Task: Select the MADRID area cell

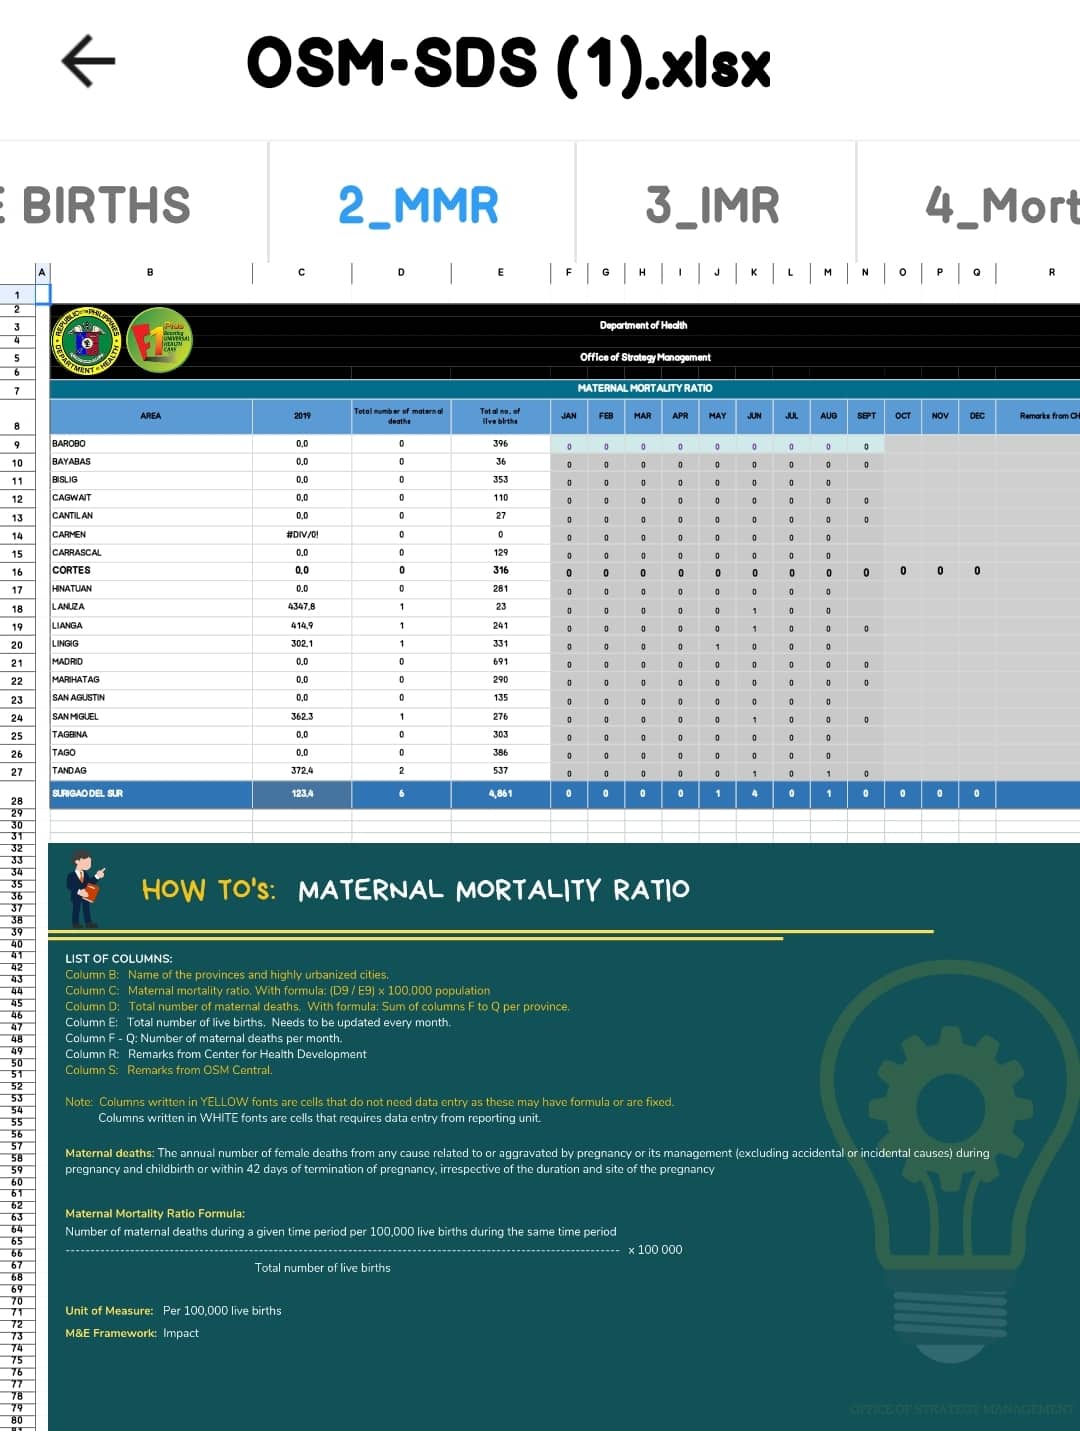Action: pyautogui.click(x=151, y=661)
